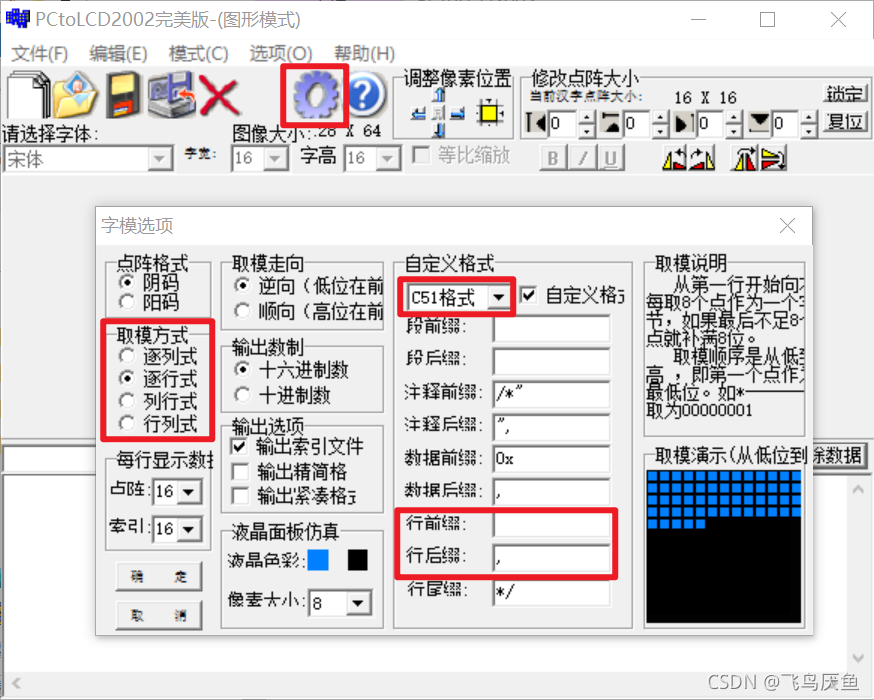Click the top-edge size adjust icon
The height and width of the screenshot is (700, 874).
611,123
